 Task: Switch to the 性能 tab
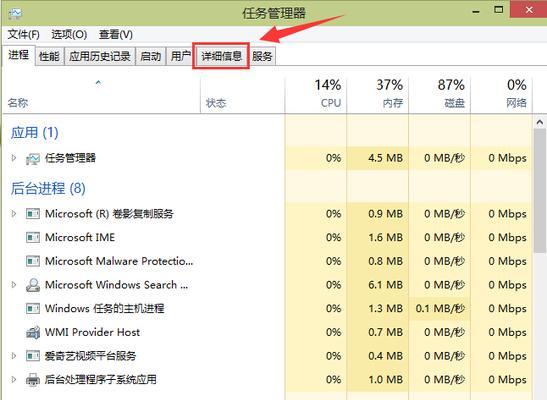(x=49, y=56)
